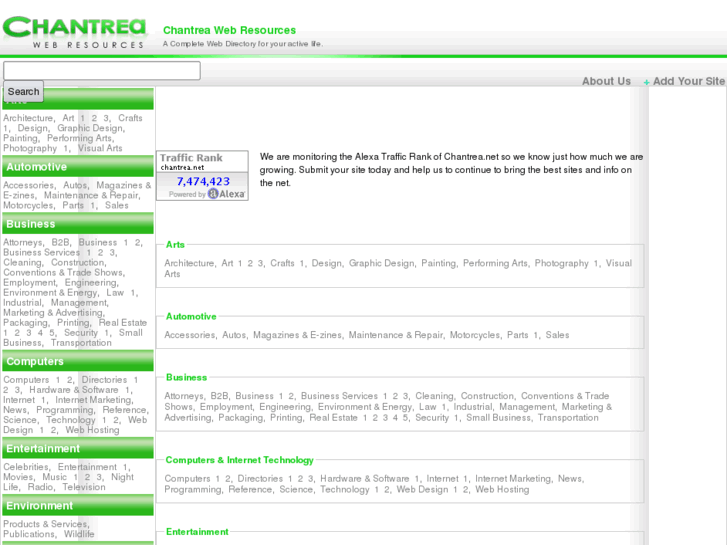This screenshot has width=727, height=545.
Task: Open Music in the sidebar
Action: point(55,477)
